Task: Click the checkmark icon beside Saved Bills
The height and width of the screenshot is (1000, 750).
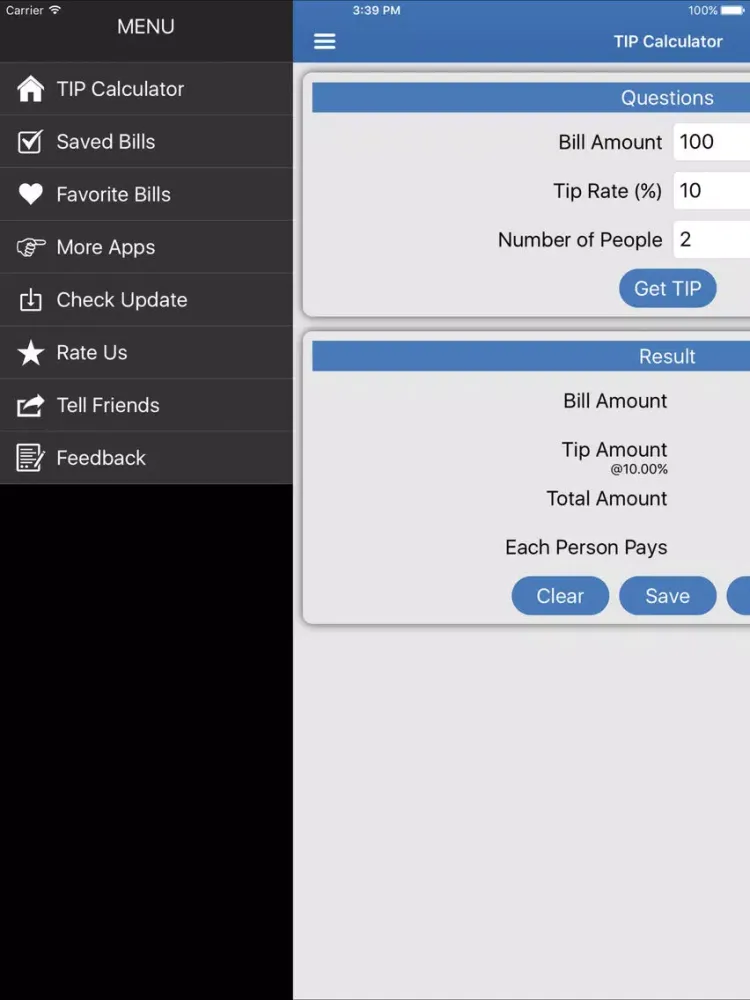Action: (31, 142)
